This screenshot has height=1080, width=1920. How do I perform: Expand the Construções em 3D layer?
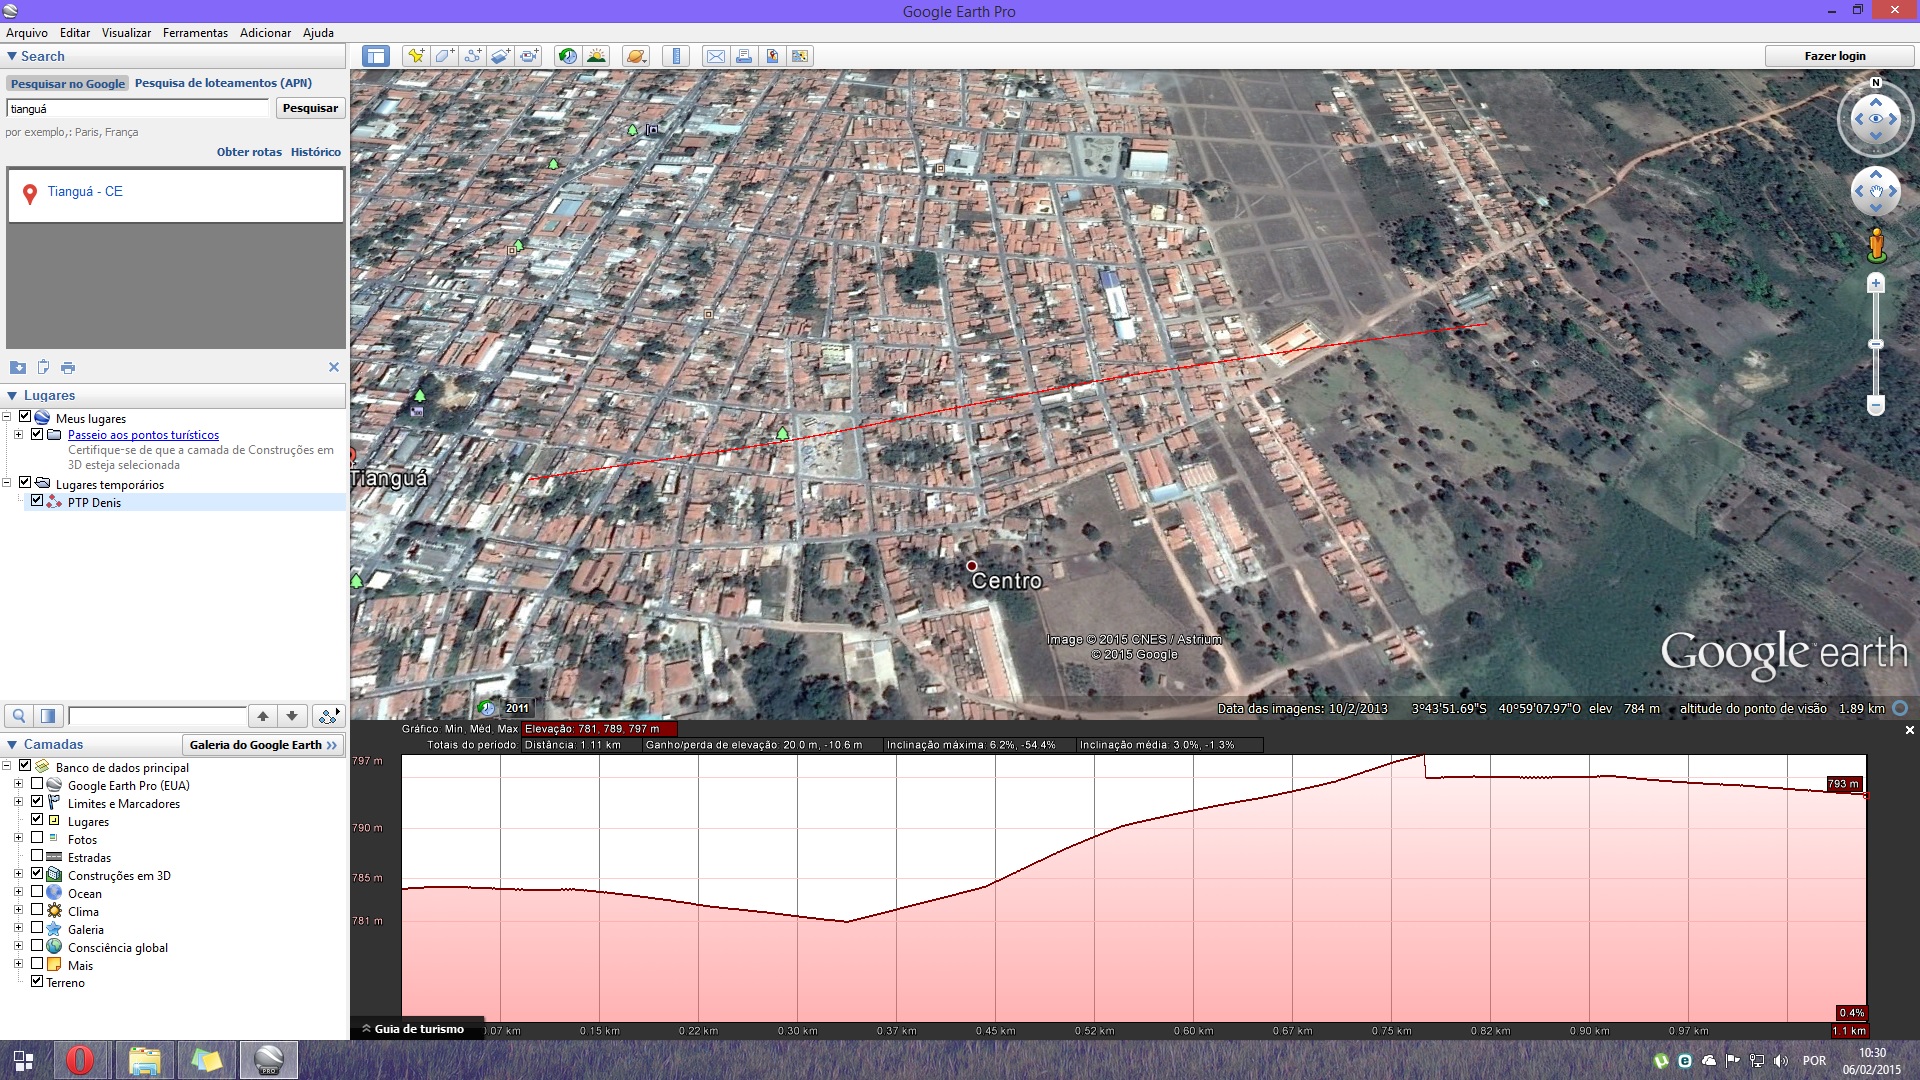pyautogui.click(x=18, y=875)
